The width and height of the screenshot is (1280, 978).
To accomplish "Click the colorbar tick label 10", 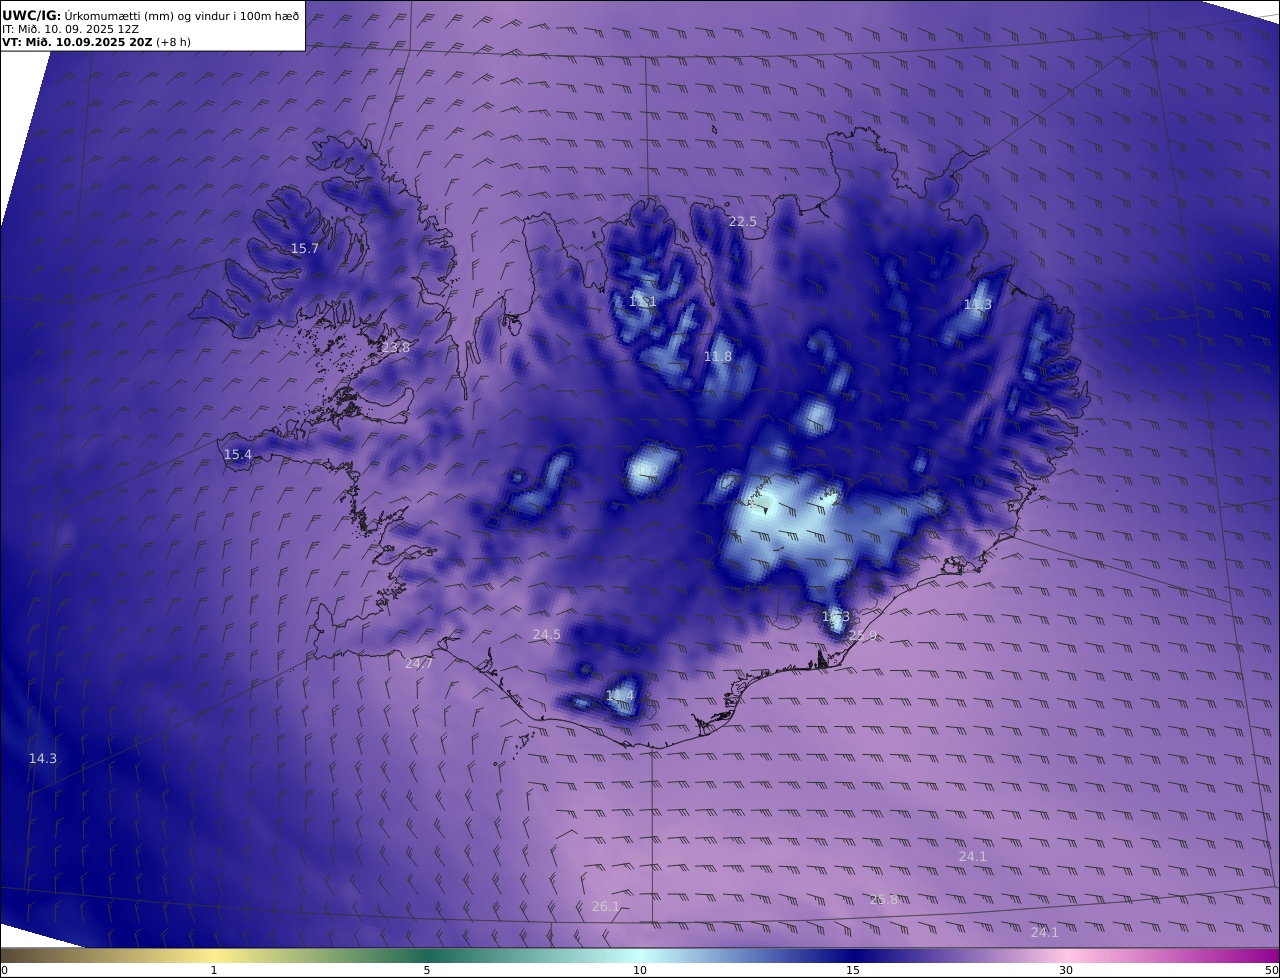I will 640,971.
